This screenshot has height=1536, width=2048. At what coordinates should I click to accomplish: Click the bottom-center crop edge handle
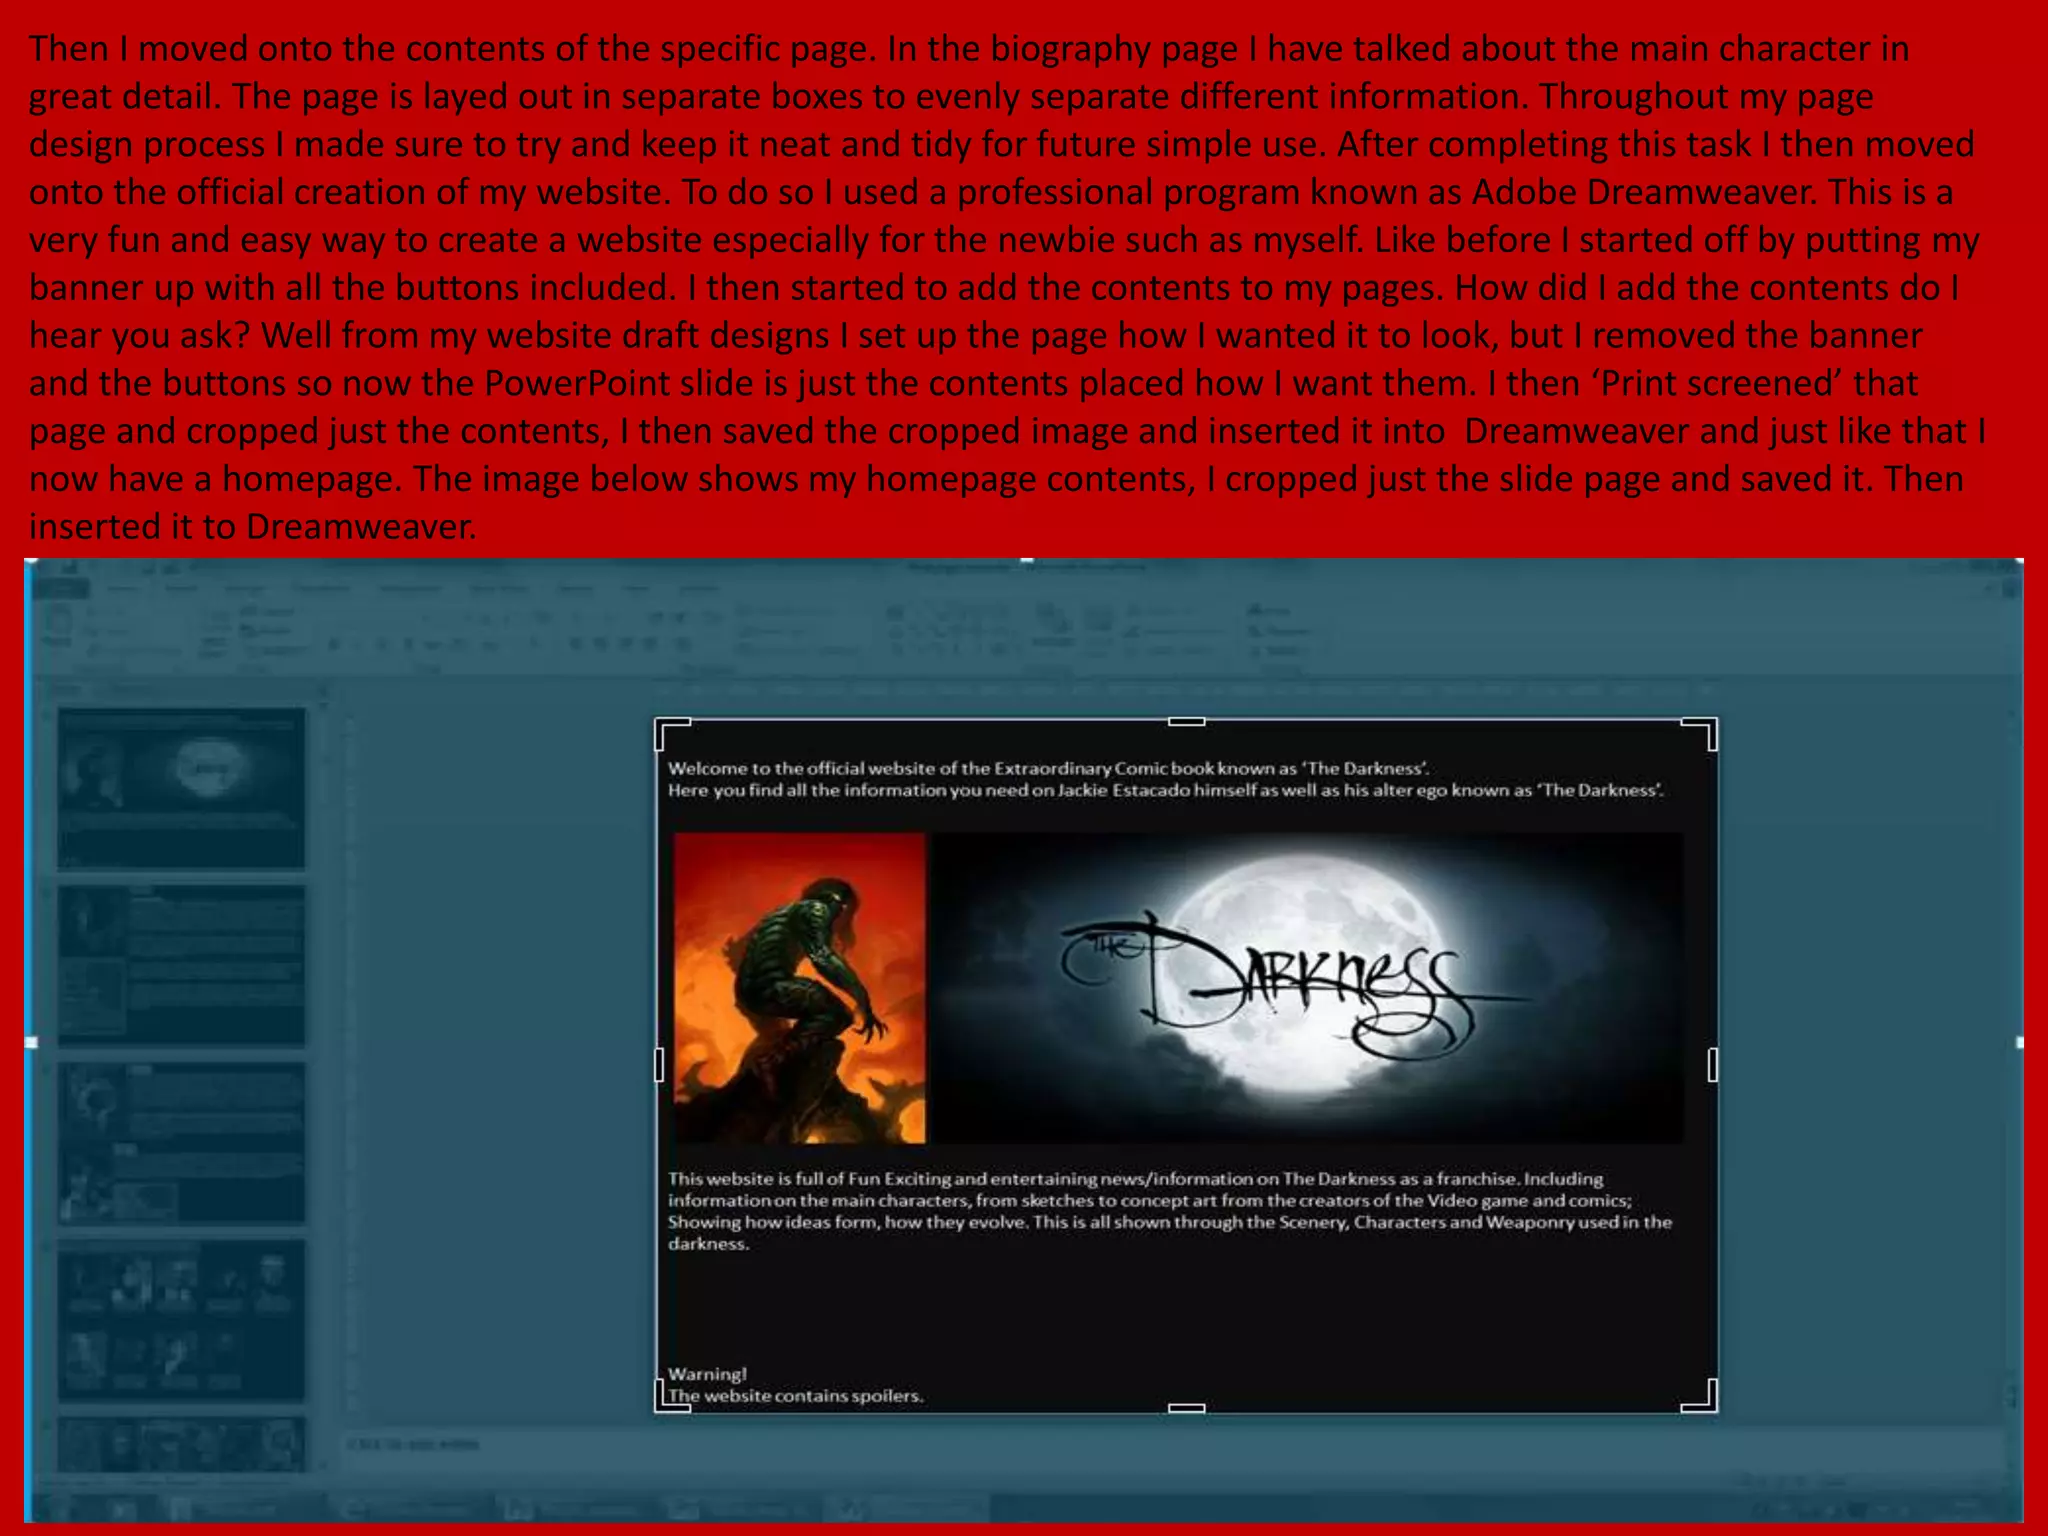pyautogui.click(x=1186, y=1408)
